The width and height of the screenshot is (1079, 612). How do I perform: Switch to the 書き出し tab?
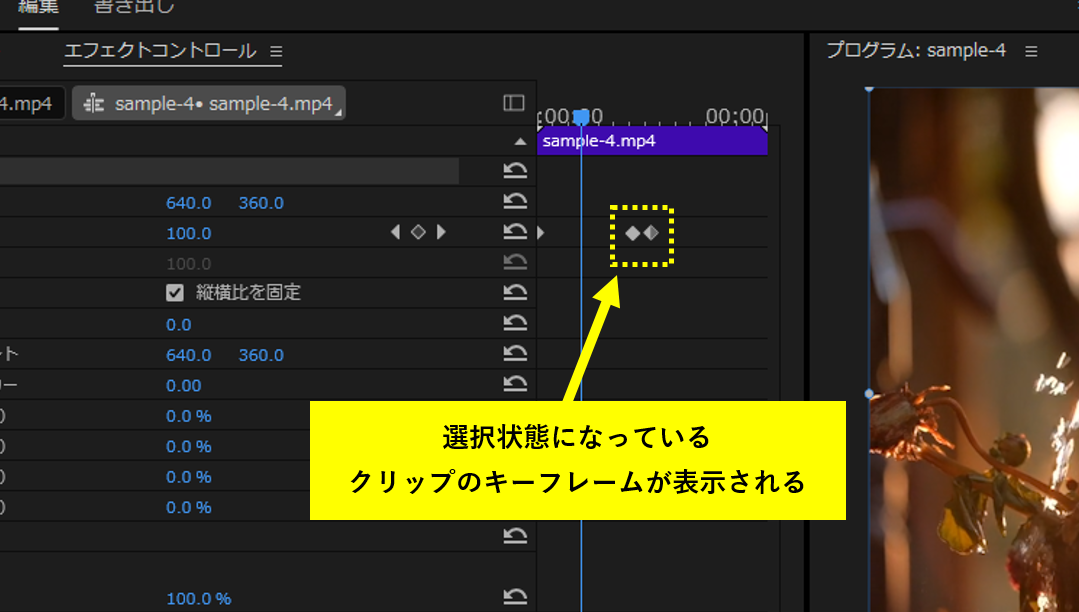coord(135,7)
